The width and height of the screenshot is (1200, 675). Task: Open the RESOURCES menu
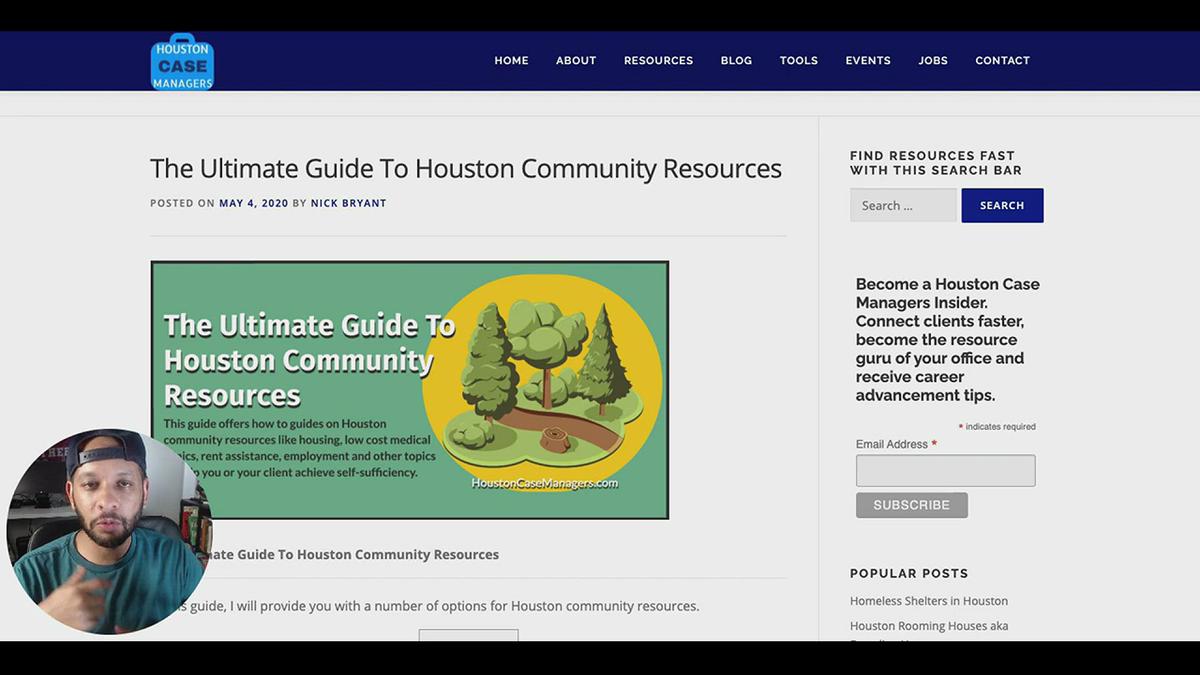coord(658,61)
